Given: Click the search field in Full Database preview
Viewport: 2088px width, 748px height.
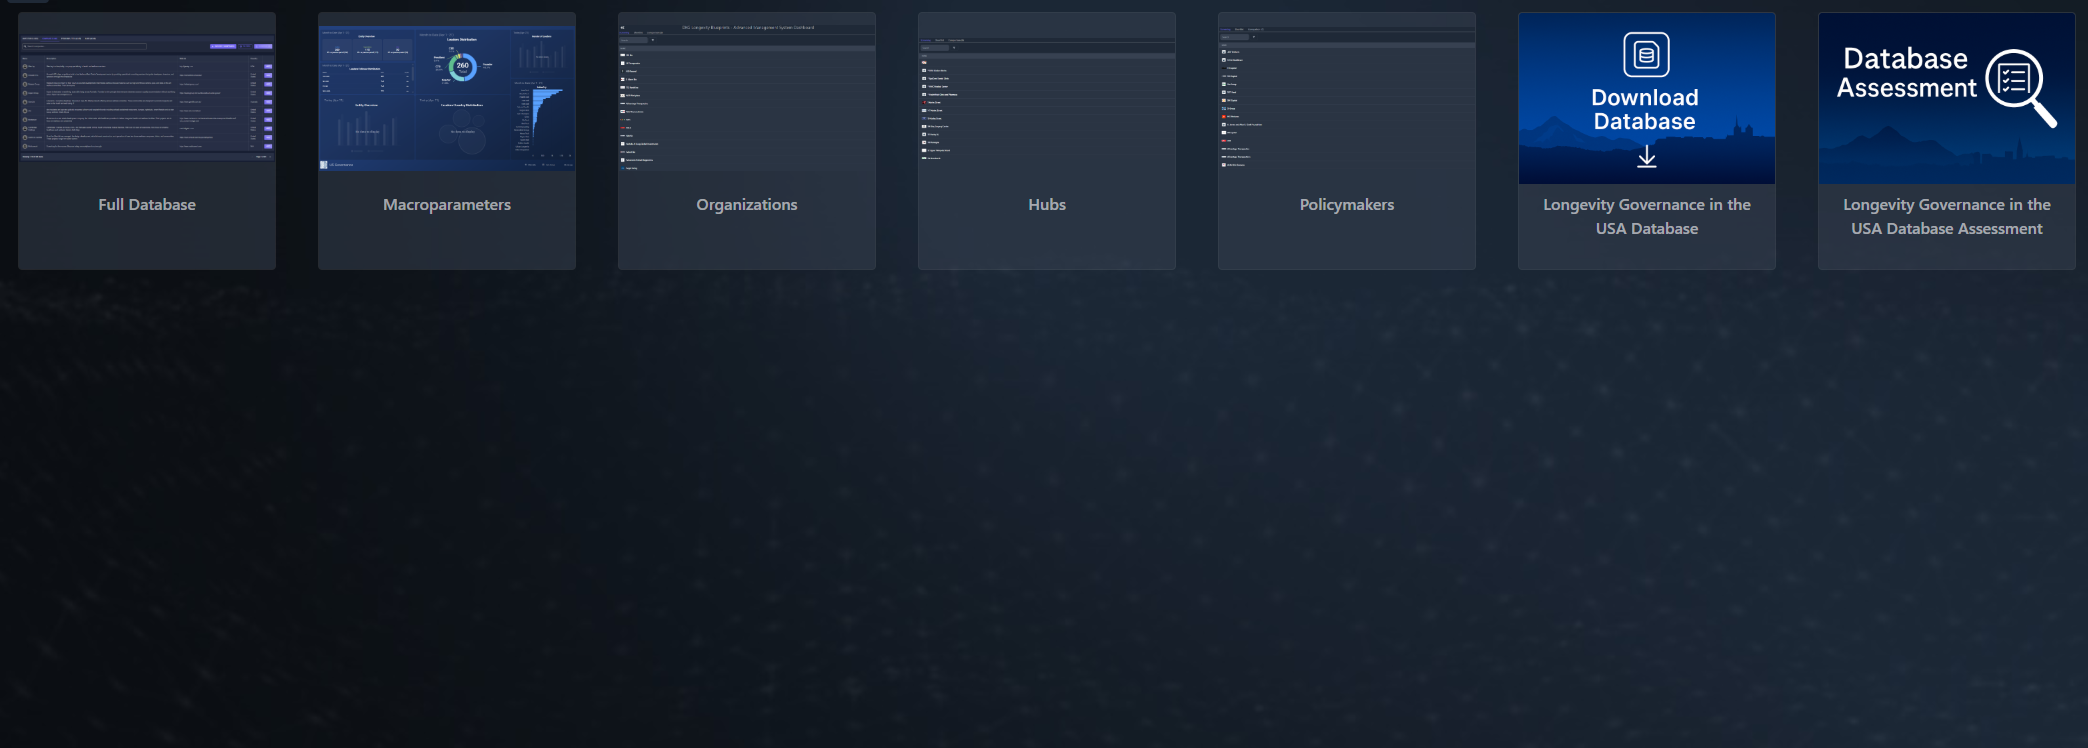Looking at the screenshot, I should click(86, 46).
